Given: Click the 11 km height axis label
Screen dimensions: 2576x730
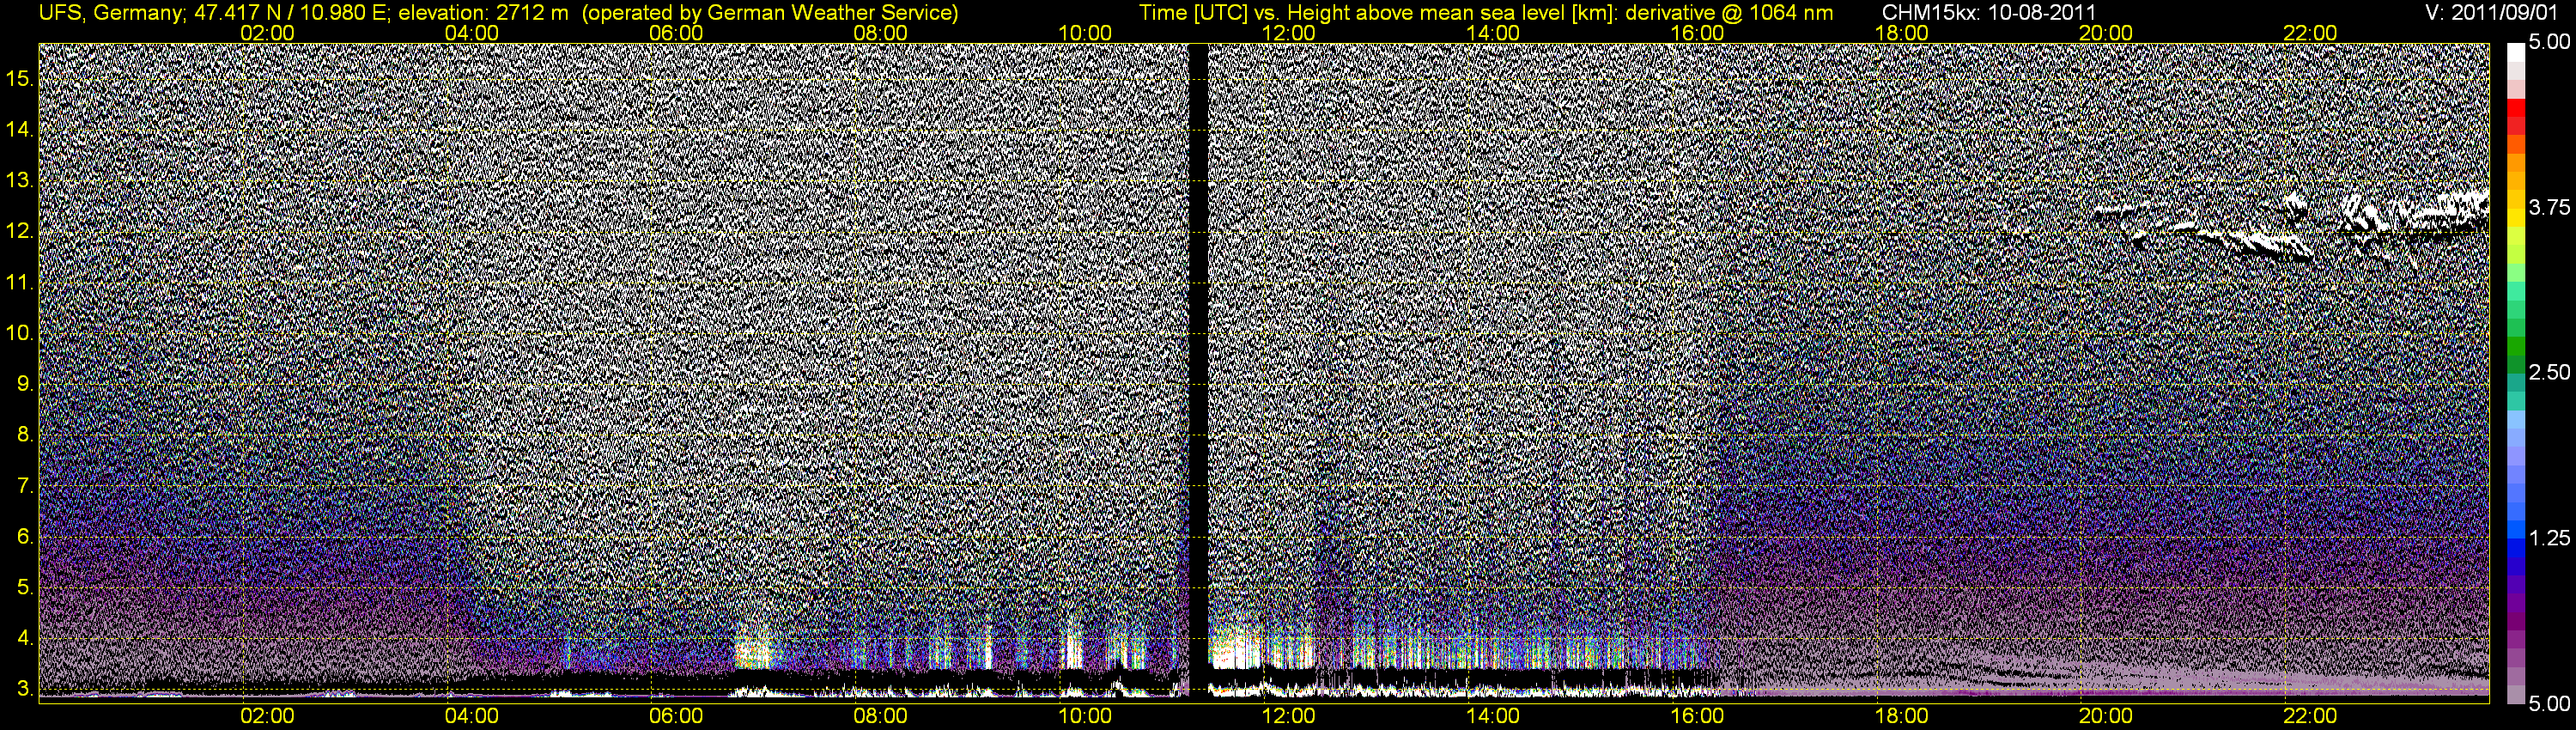Looking at the screenshot, I should [19, 282].
